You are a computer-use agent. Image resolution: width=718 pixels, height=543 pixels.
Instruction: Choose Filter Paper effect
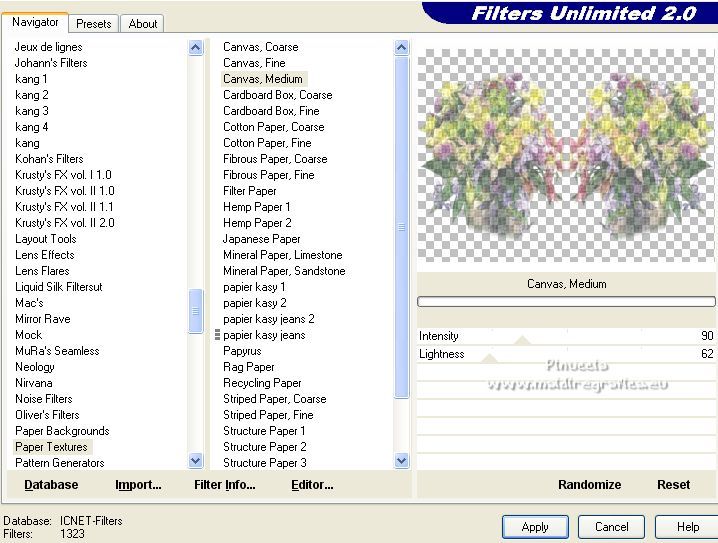[x=250, y=191]
